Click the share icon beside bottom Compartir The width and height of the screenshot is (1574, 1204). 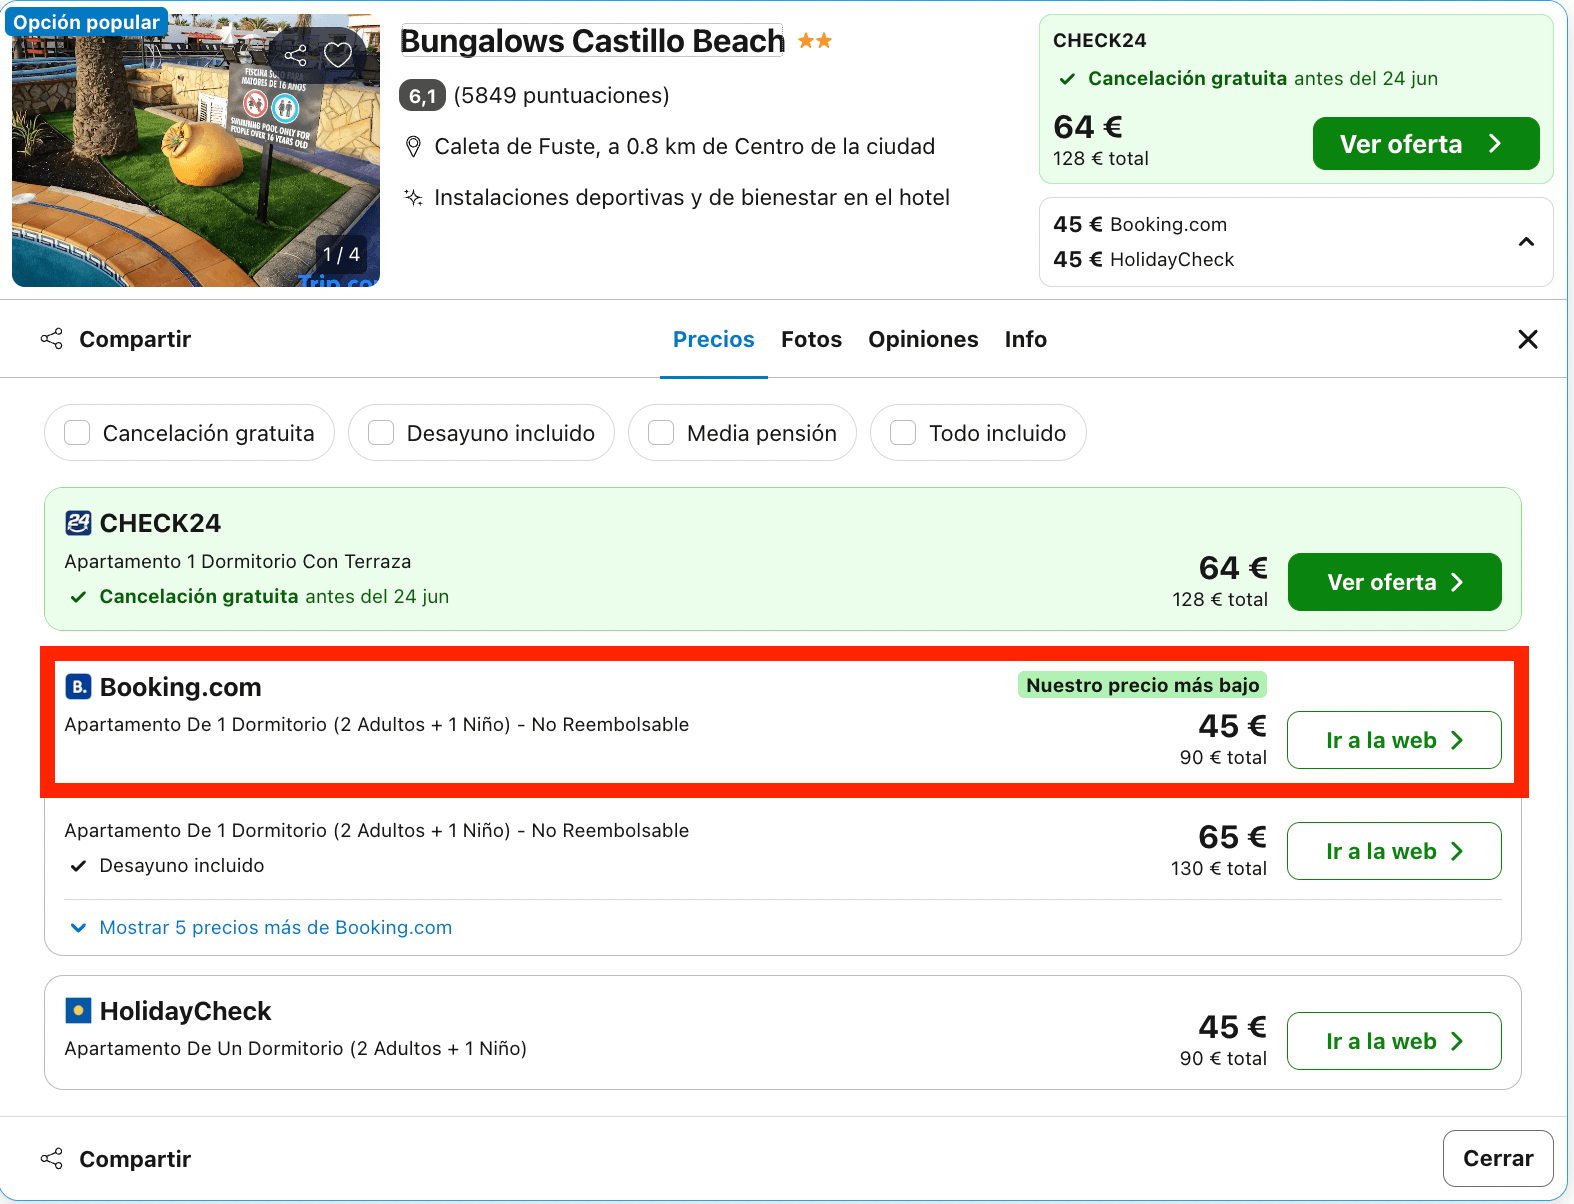52,1158
